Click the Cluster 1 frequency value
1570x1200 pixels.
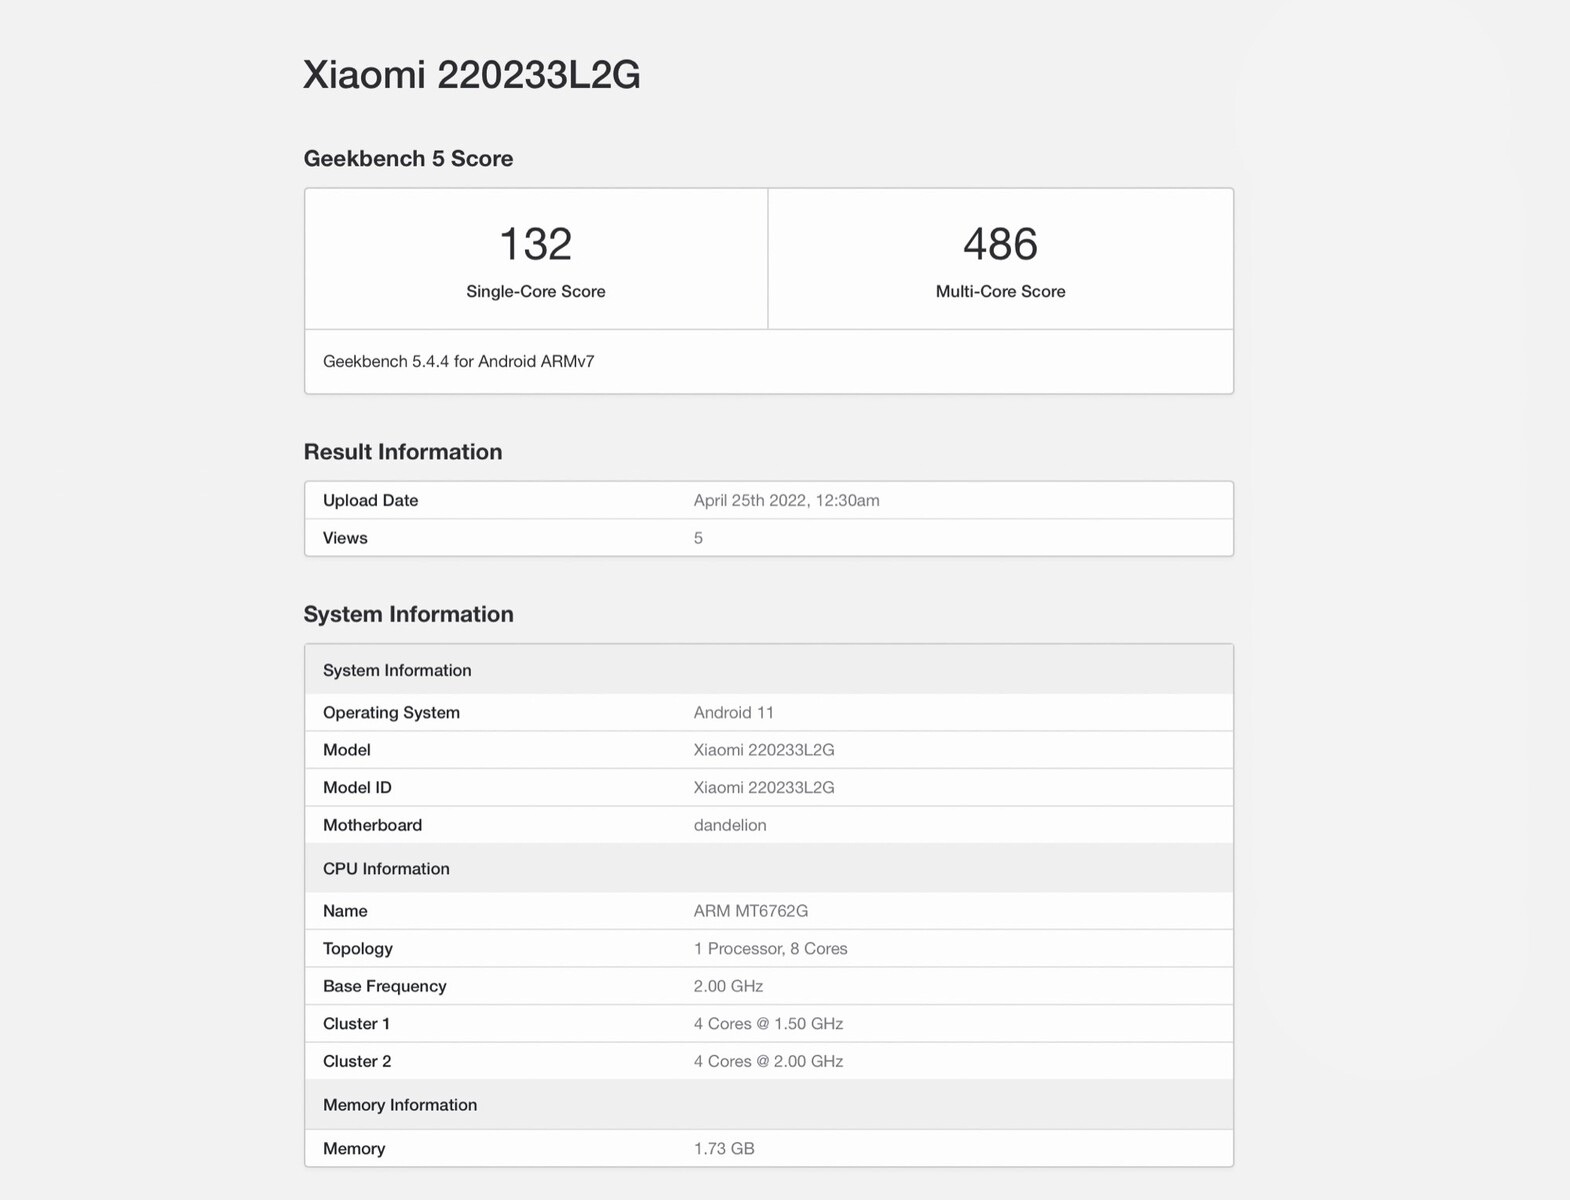768,1023
